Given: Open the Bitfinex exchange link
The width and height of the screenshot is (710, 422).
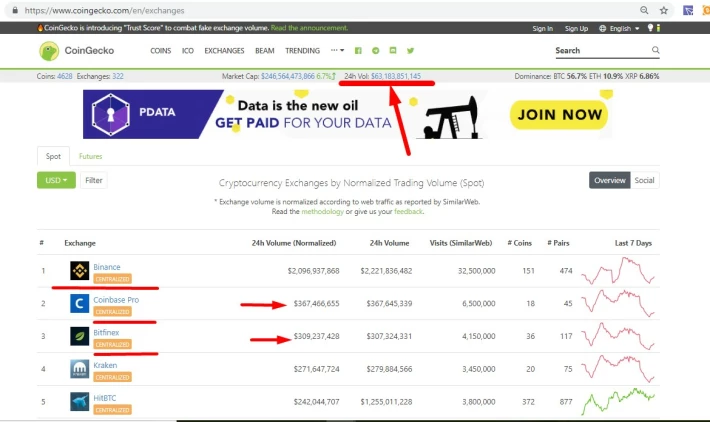Looking at the screenshot, I should click(106, 332).
